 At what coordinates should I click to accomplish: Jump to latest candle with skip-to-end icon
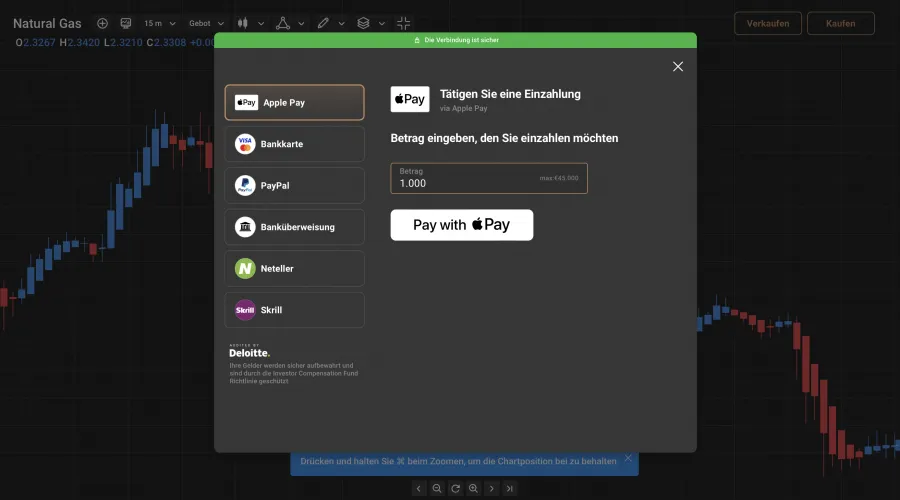(x=510, y=488)
